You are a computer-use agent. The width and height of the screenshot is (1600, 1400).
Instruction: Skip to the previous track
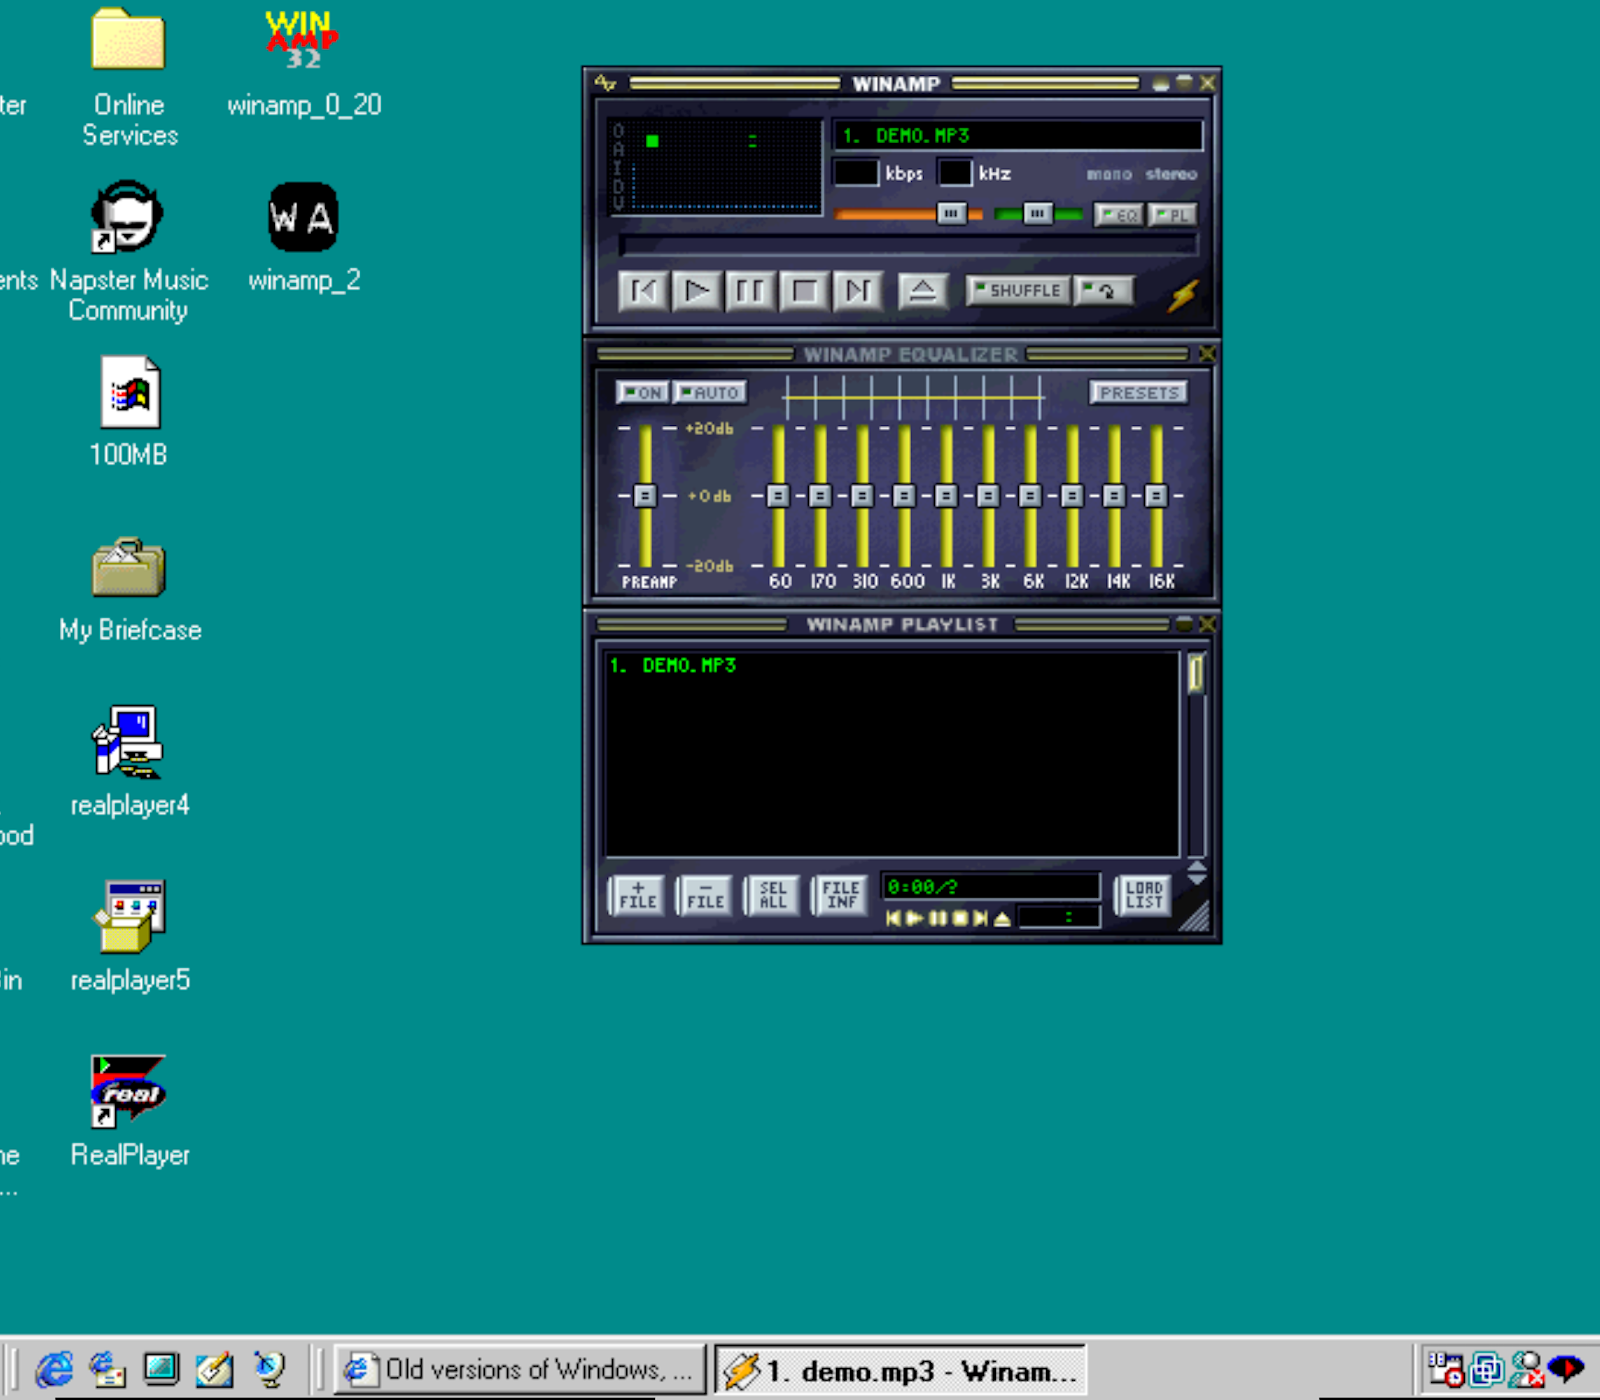tap(643, 291)
